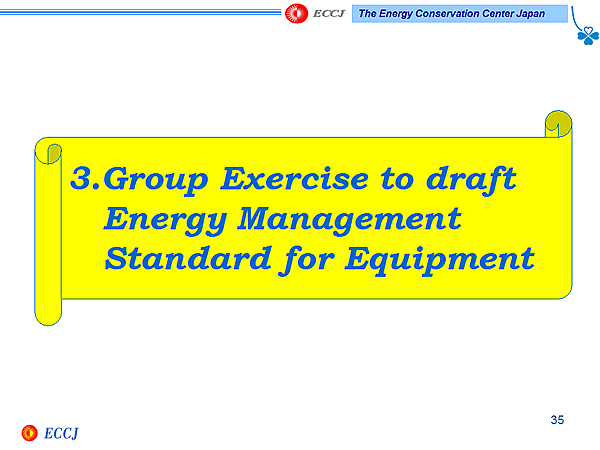600x450 pixels.
Task: Click the red ECCJ logo at bottom left
Action: [x=30, y=432]
